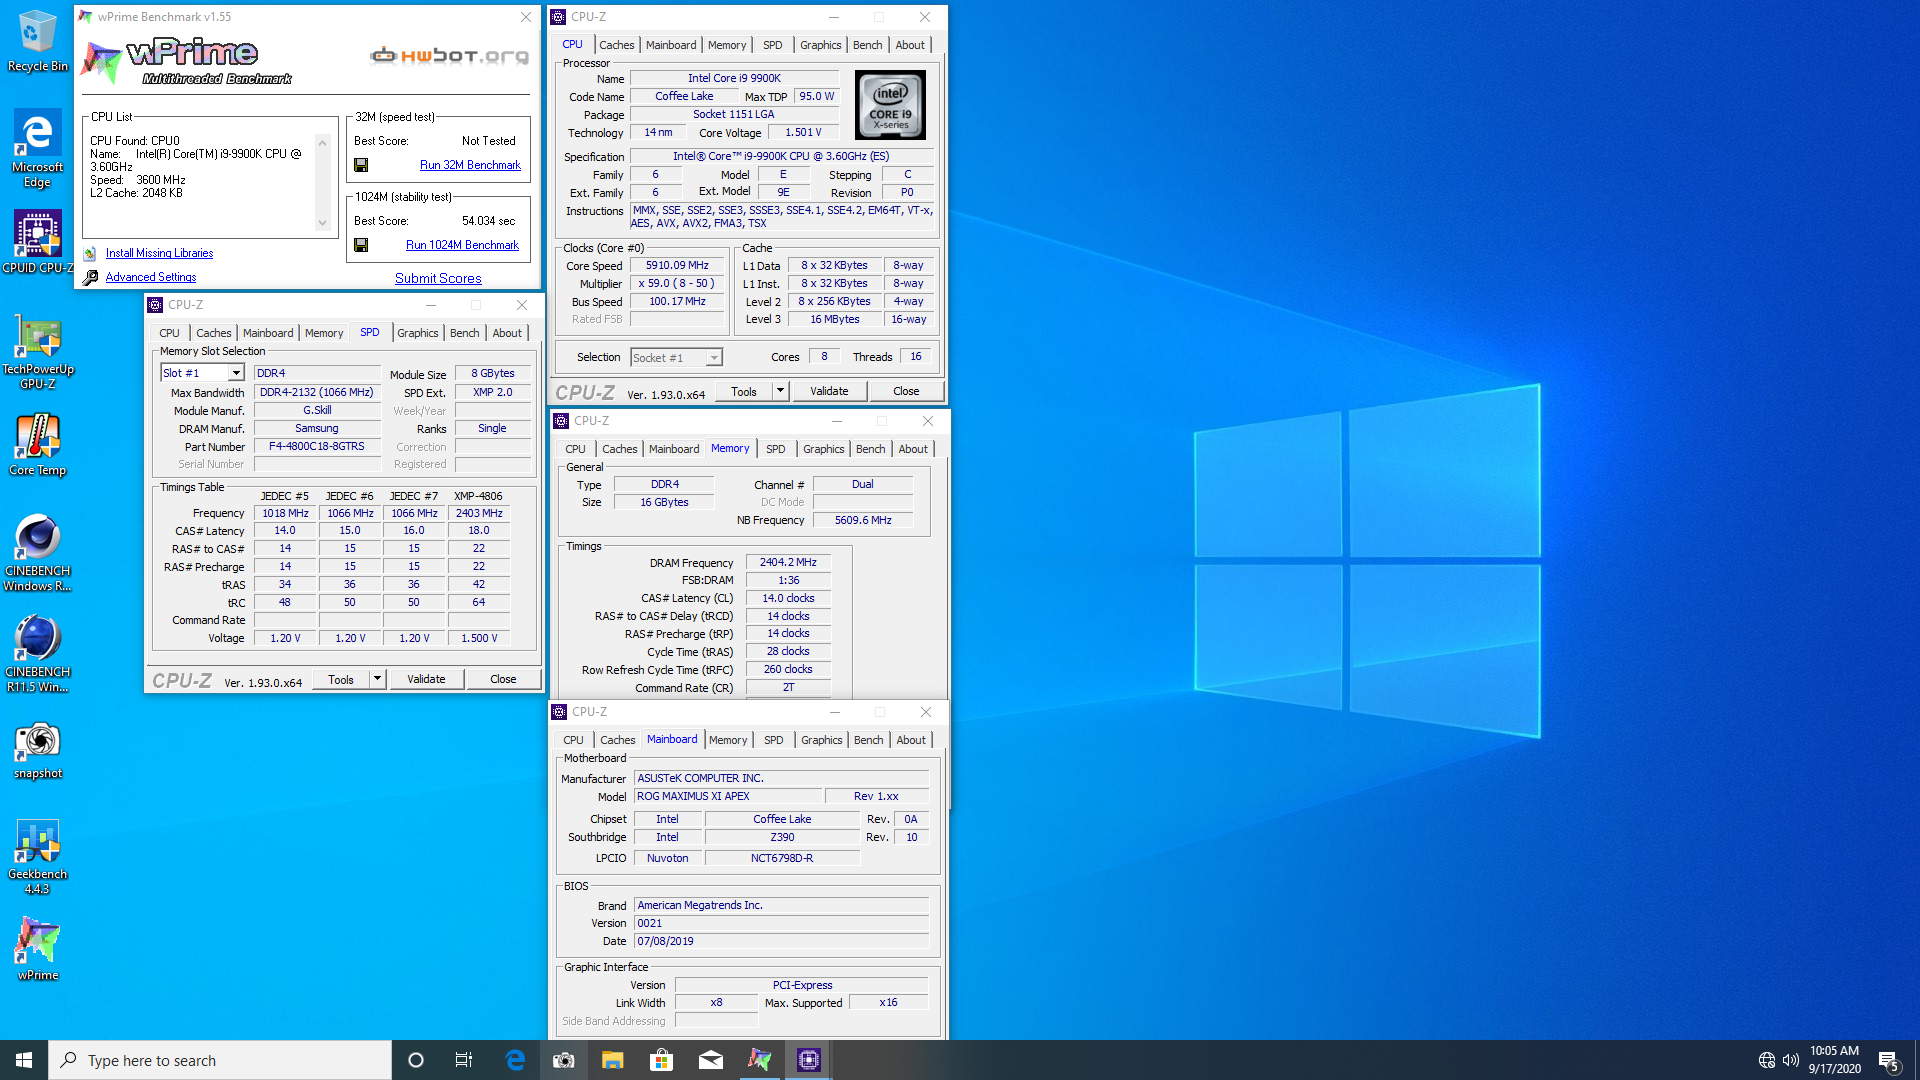Select Mainboard tab in SPD CPU-Z window

click(x=268, y=333)
